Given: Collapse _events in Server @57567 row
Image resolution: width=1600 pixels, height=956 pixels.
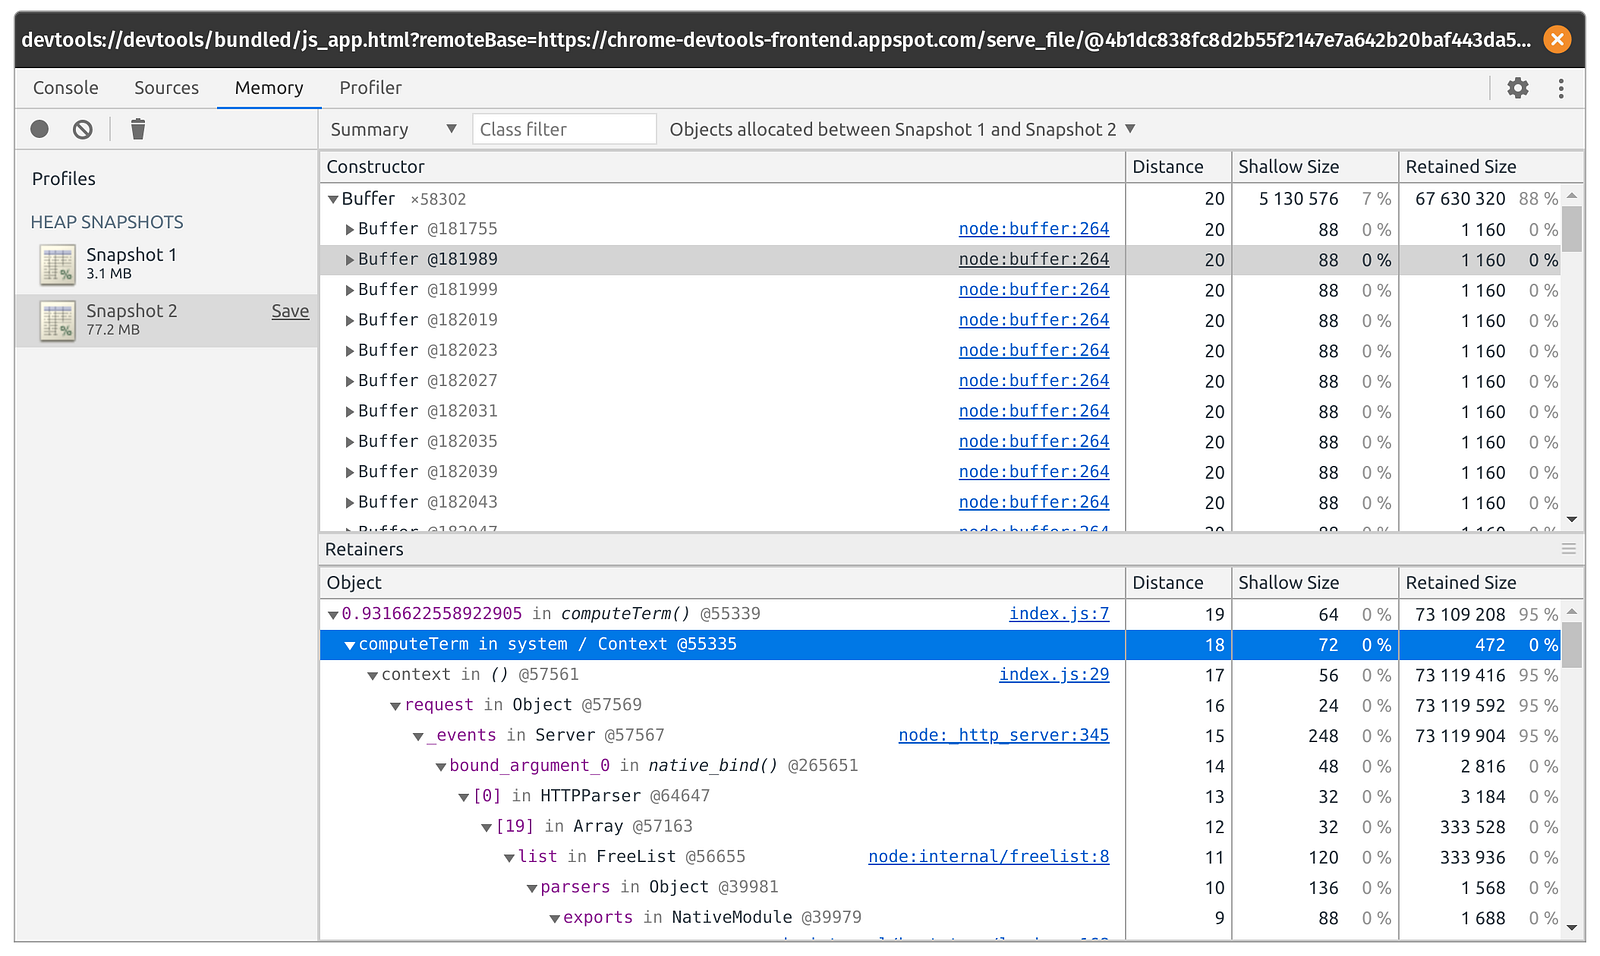Looking at the screenshot, I should [419, 736].
